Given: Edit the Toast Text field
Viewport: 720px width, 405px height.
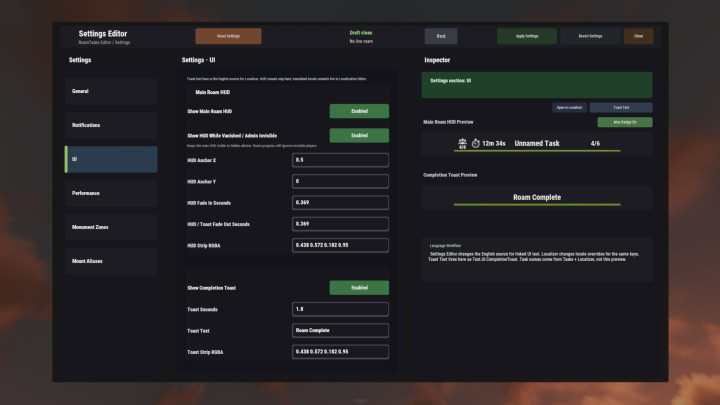Looking at the screenshot, I should tap(340, 331).
